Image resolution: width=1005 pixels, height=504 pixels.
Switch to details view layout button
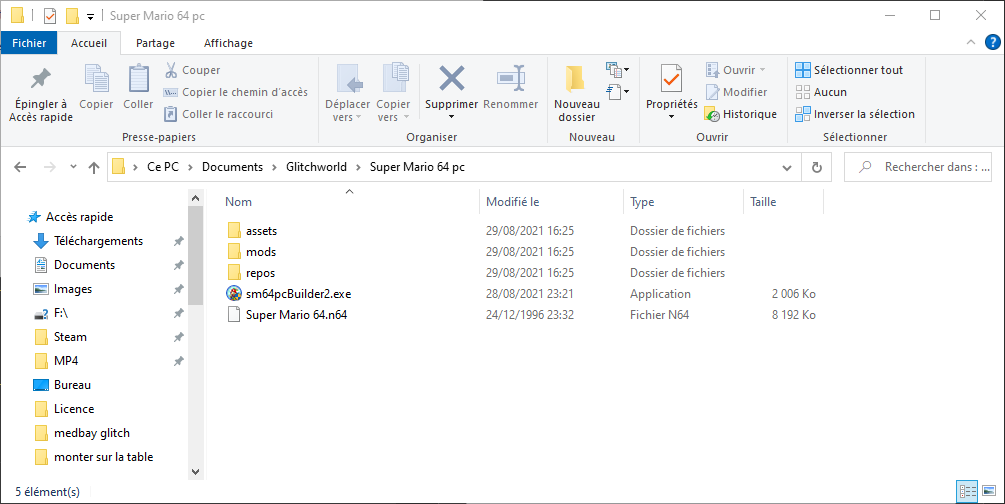click(967, 491)
